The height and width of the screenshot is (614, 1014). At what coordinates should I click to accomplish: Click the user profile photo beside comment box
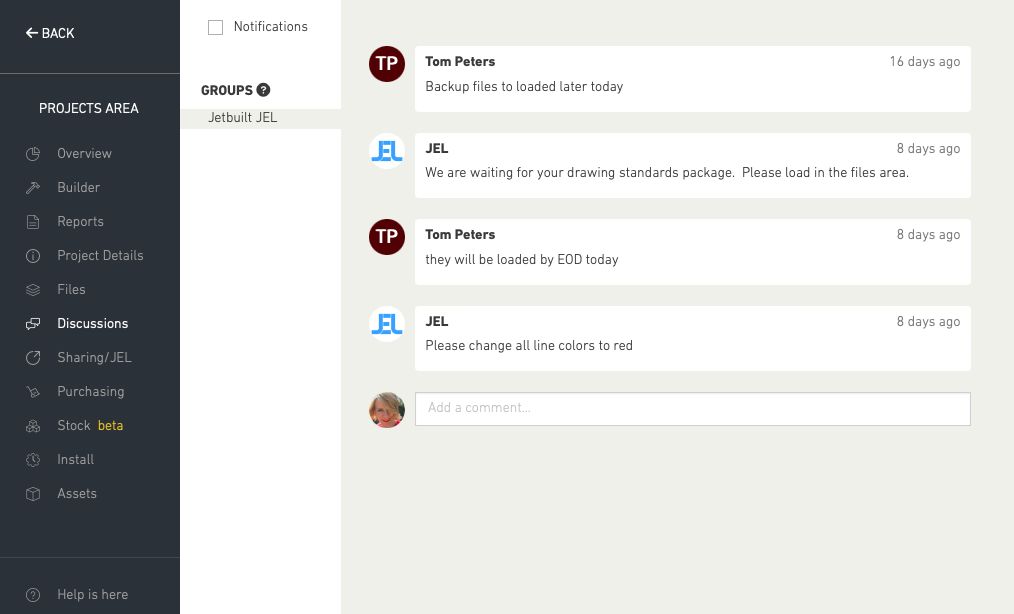click(387, 410)
